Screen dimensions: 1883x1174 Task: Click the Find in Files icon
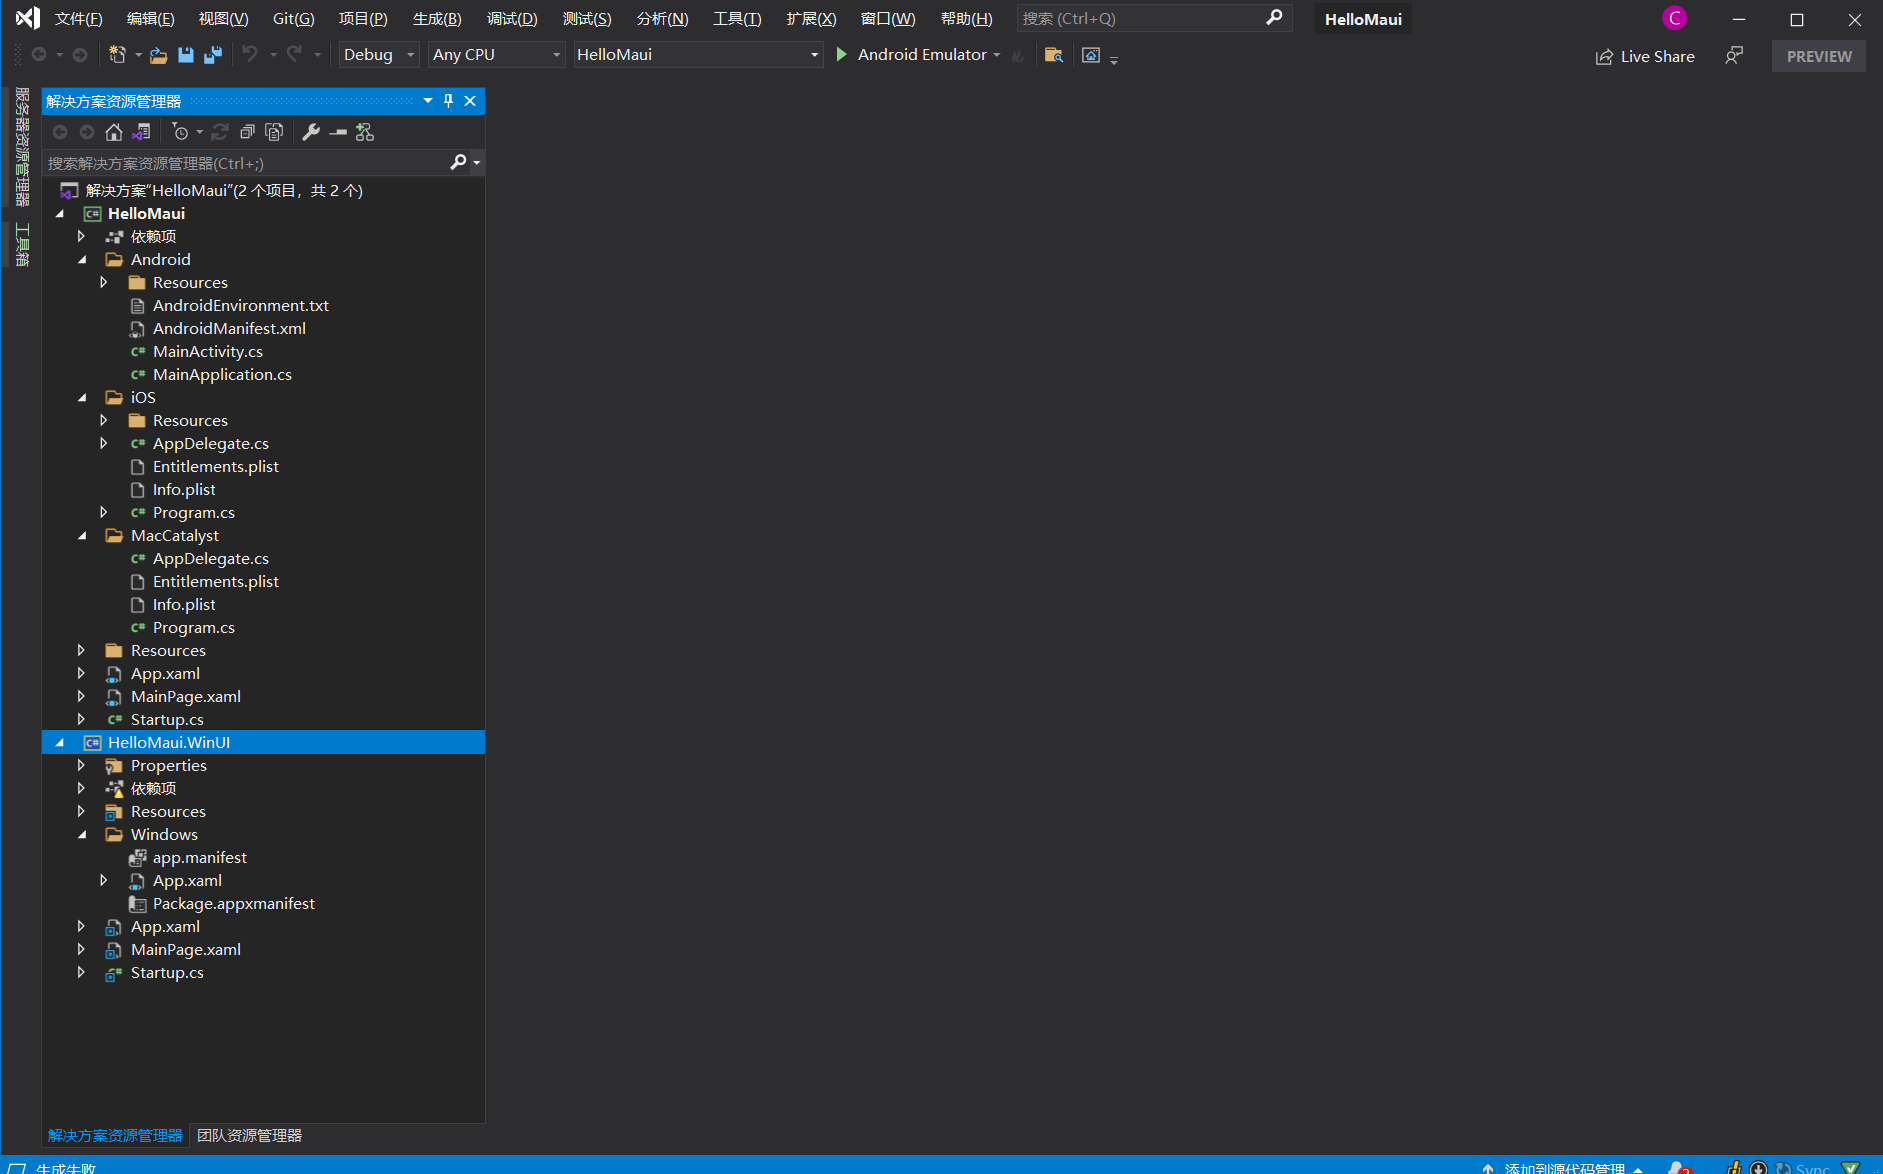point(1053,55)
